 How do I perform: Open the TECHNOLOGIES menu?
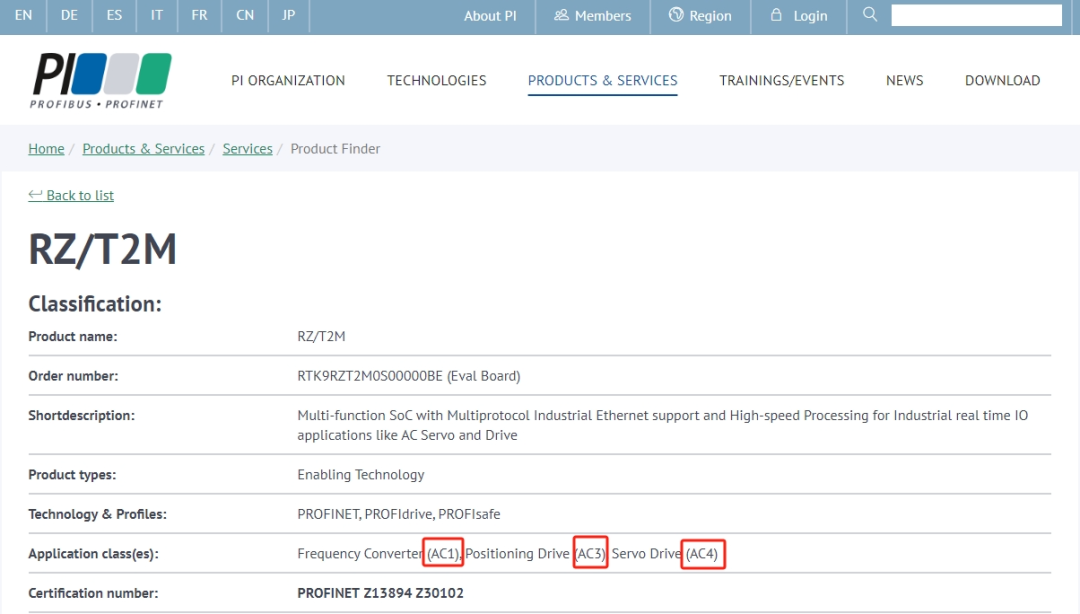coord(437,81)
